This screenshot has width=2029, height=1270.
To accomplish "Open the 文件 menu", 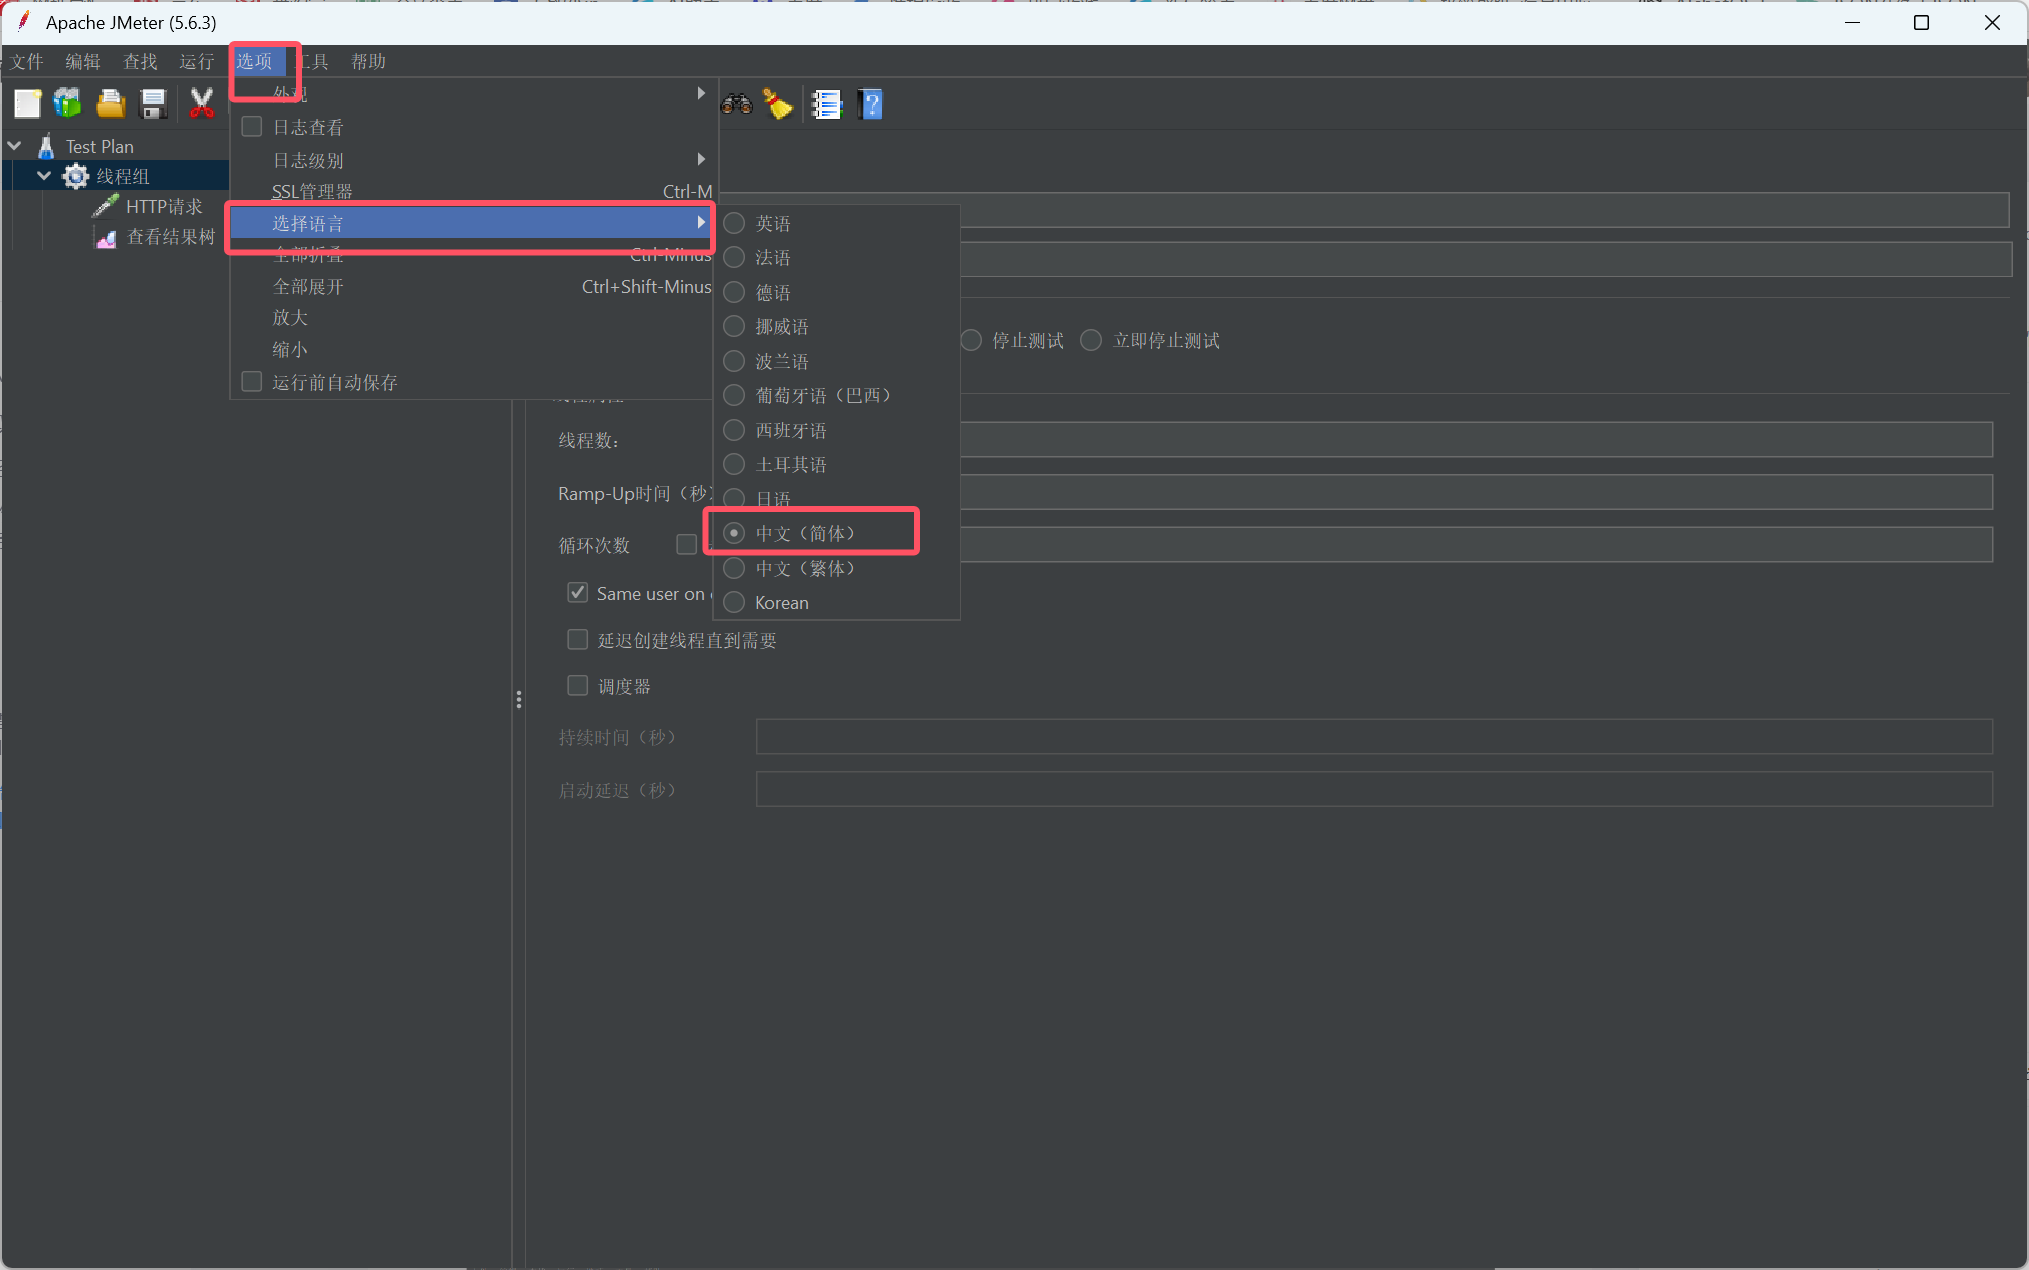I will [x=27, y=61].
